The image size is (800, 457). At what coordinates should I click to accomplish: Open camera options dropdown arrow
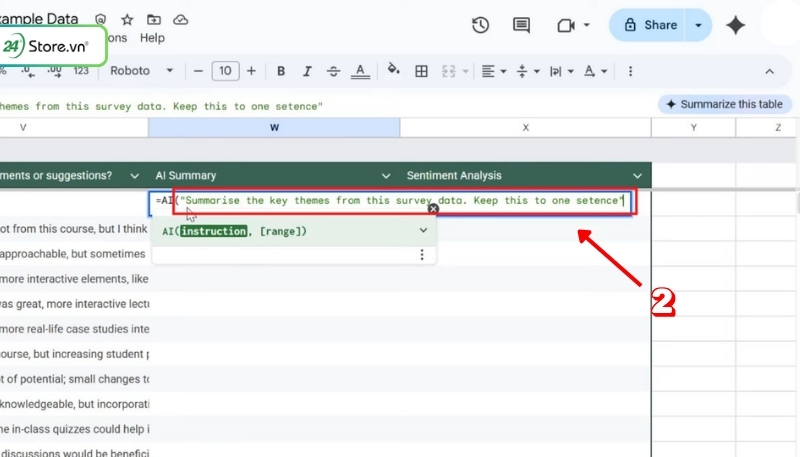click(x=586, y=25)
